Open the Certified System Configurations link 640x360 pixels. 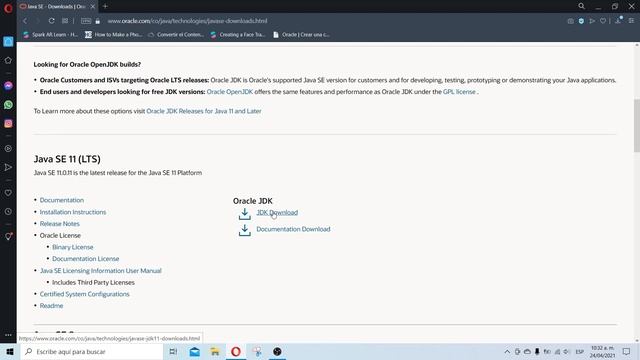[84, 294]
